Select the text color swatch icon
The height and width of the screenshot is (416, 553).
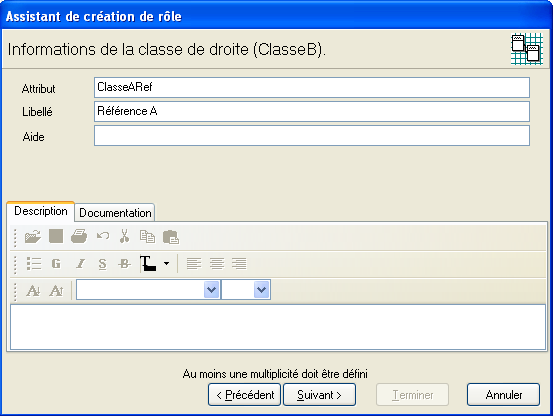pos(148,264)
